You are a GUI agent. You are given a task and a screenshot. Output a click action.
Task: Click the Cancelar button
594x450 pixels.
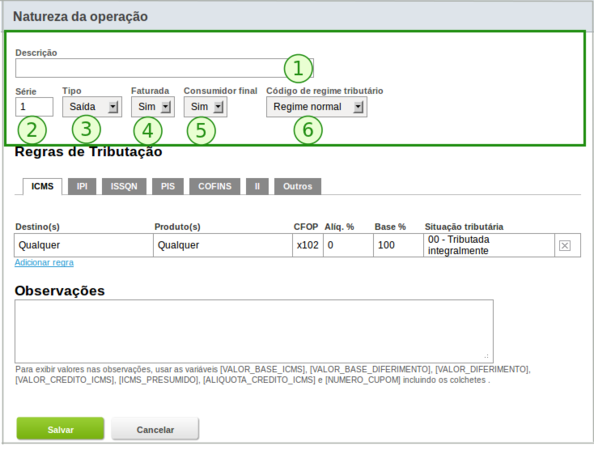(155, 429)
